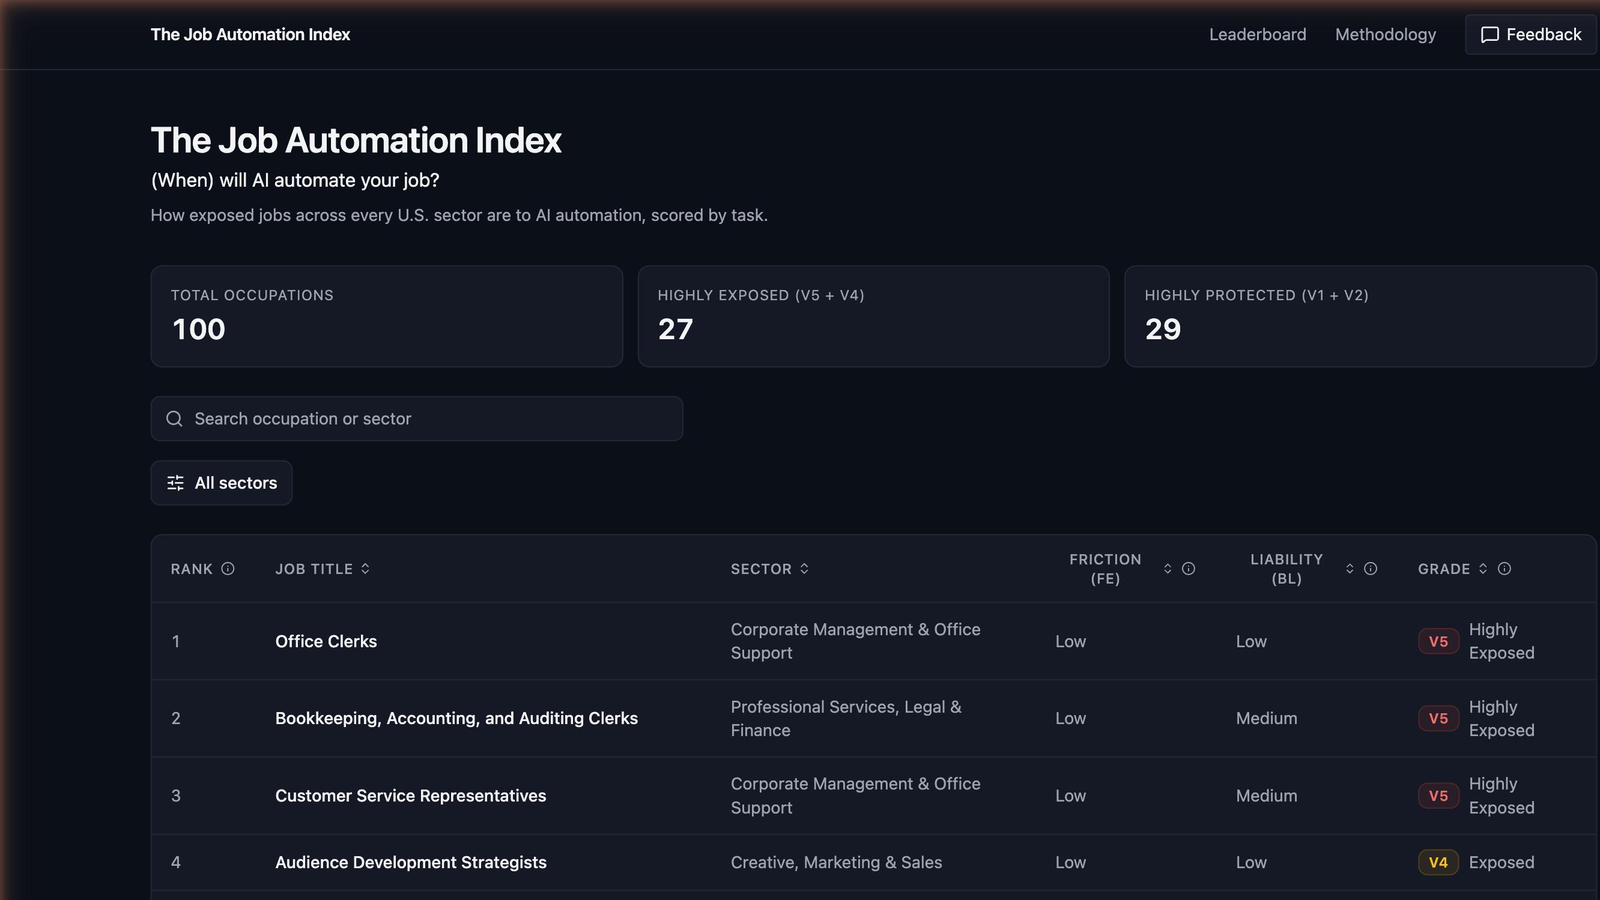The image size is (1600, 900).
Task: Click the V5 badge for Customer Service Representatives
Action: point(1438,795)
